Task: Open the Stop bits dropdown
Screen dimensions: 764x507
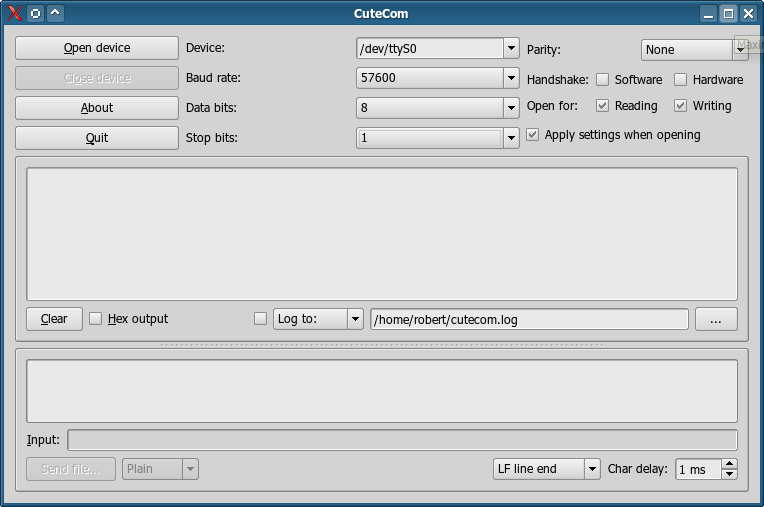Action: (511, 138)
